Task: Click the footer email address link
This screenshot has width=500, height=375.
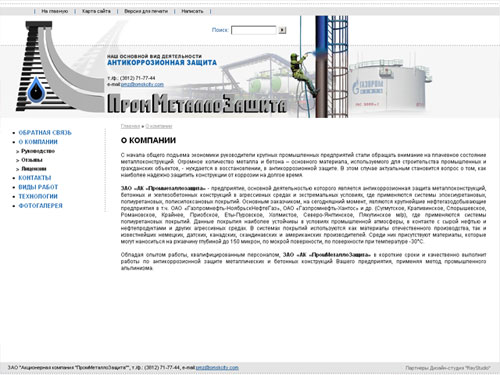Action: click(217, 368)
